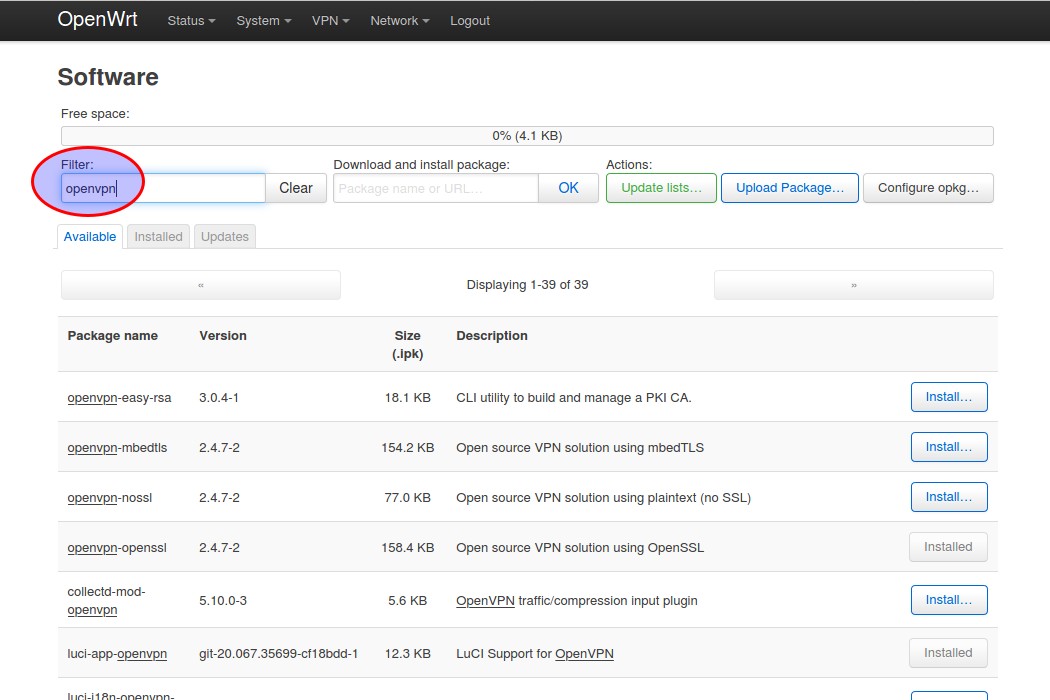
Task: Open the Status dropdown menu
Action: [191, 21]
